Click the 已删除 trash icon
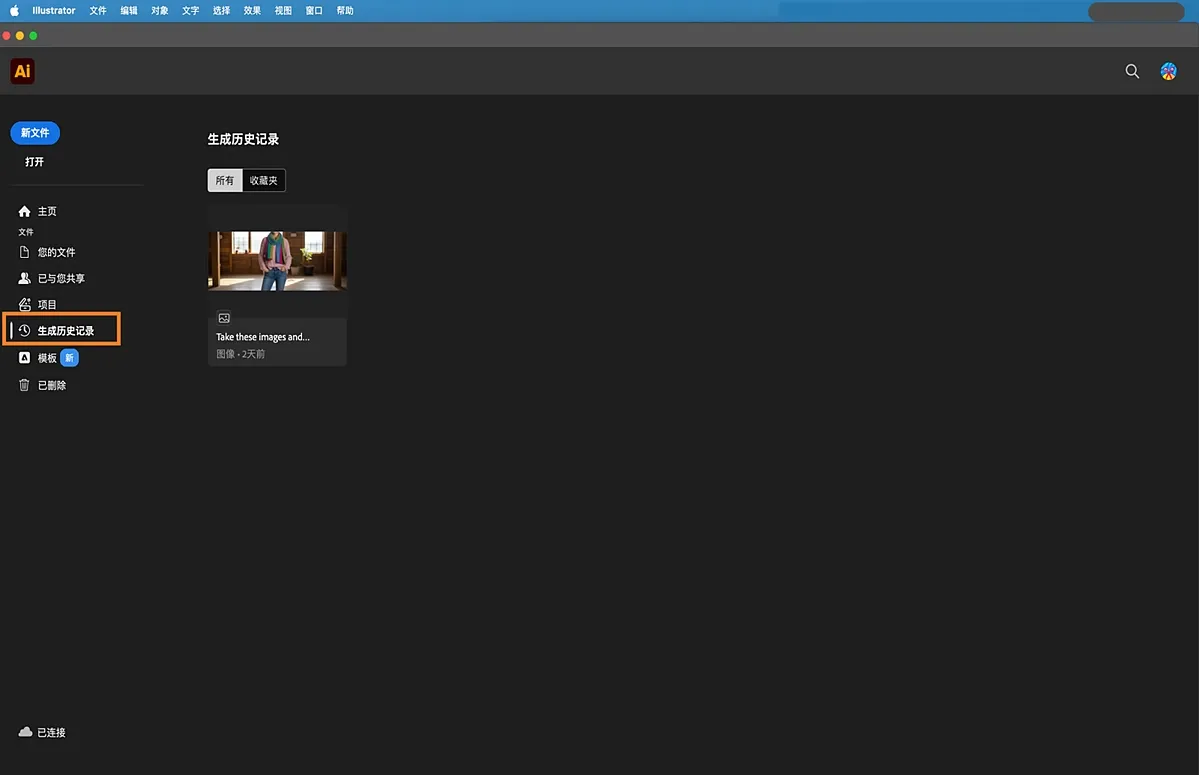This screenshot has width=1199, height=775. (x=25, y=385)
